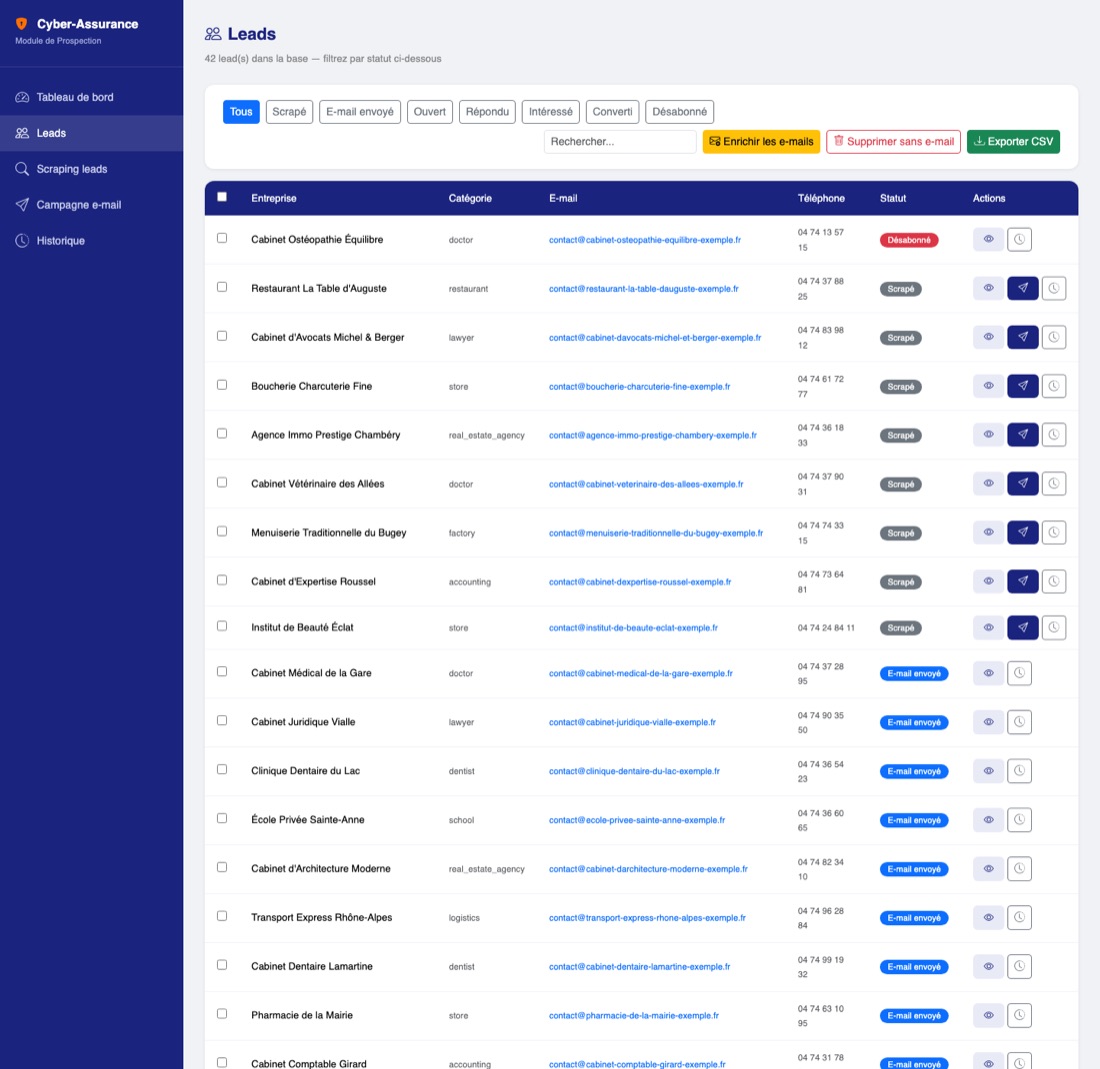This screenshot has width=1100, height=1069.
Task: Send email to Institut de Beauté Éclat
Action: pos(1023,628)
